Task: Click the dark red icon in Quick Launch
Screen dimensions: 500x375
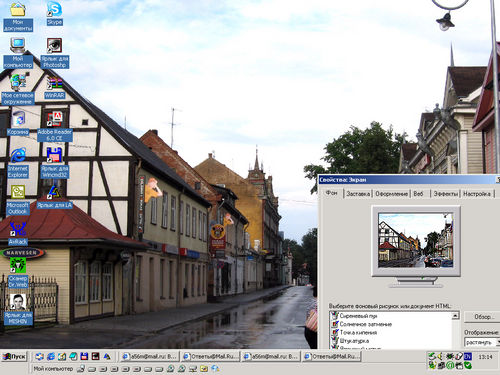Action: (x=96, y=357)
